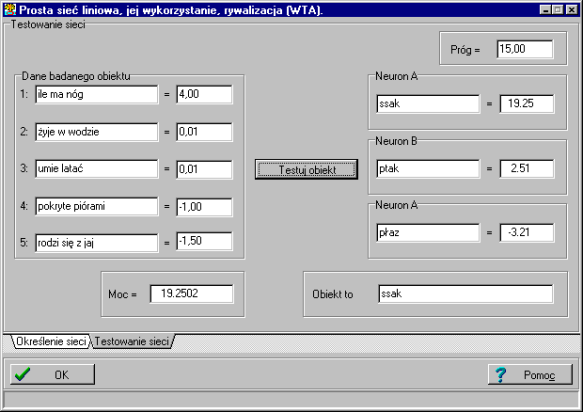Click the blue question mark Pomoc icon
The image size is (583, 412).
501,374
